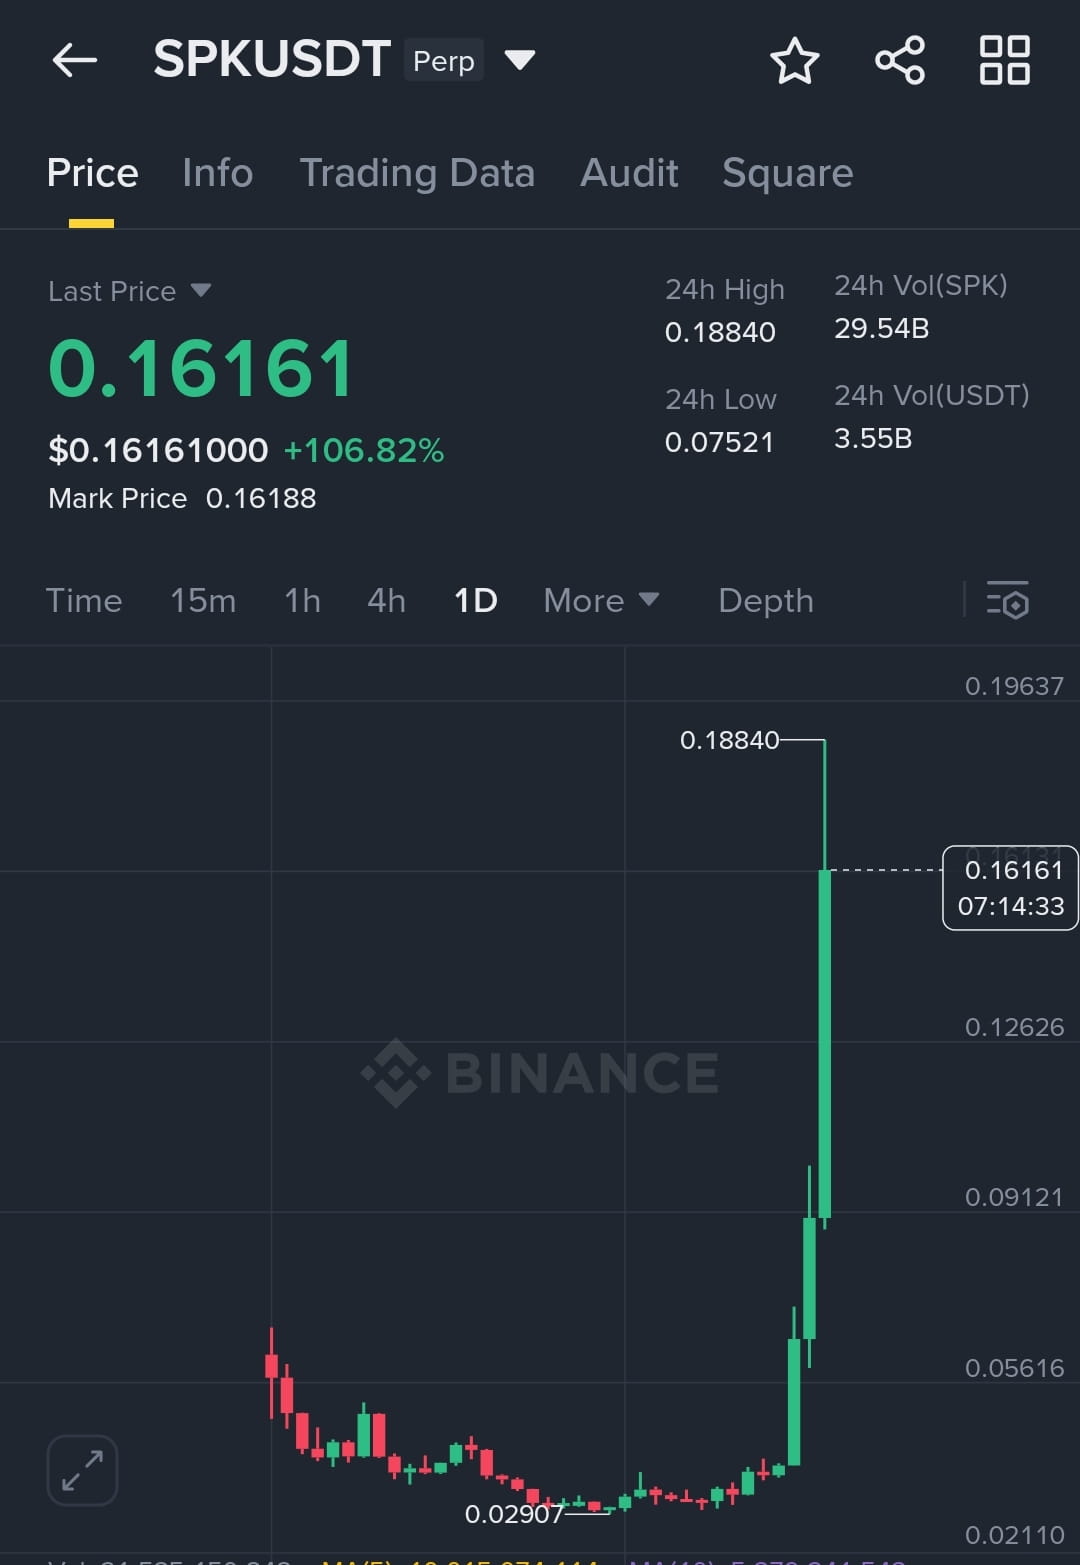The height and width of the screenshot is (1565, 1080).
Task: Open chart indicator settings icon
Action: pos(1007,600)
